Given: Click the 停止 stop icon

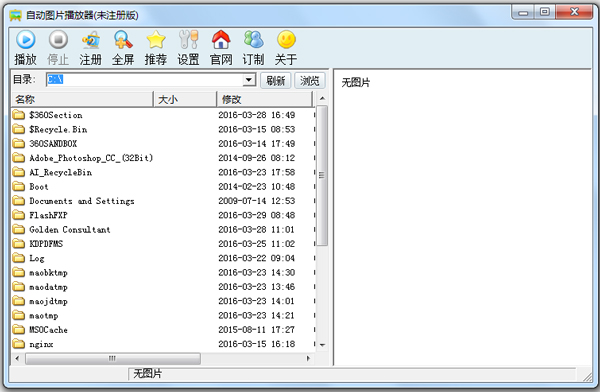Looking at the screenshot, I should click(58, 40).
